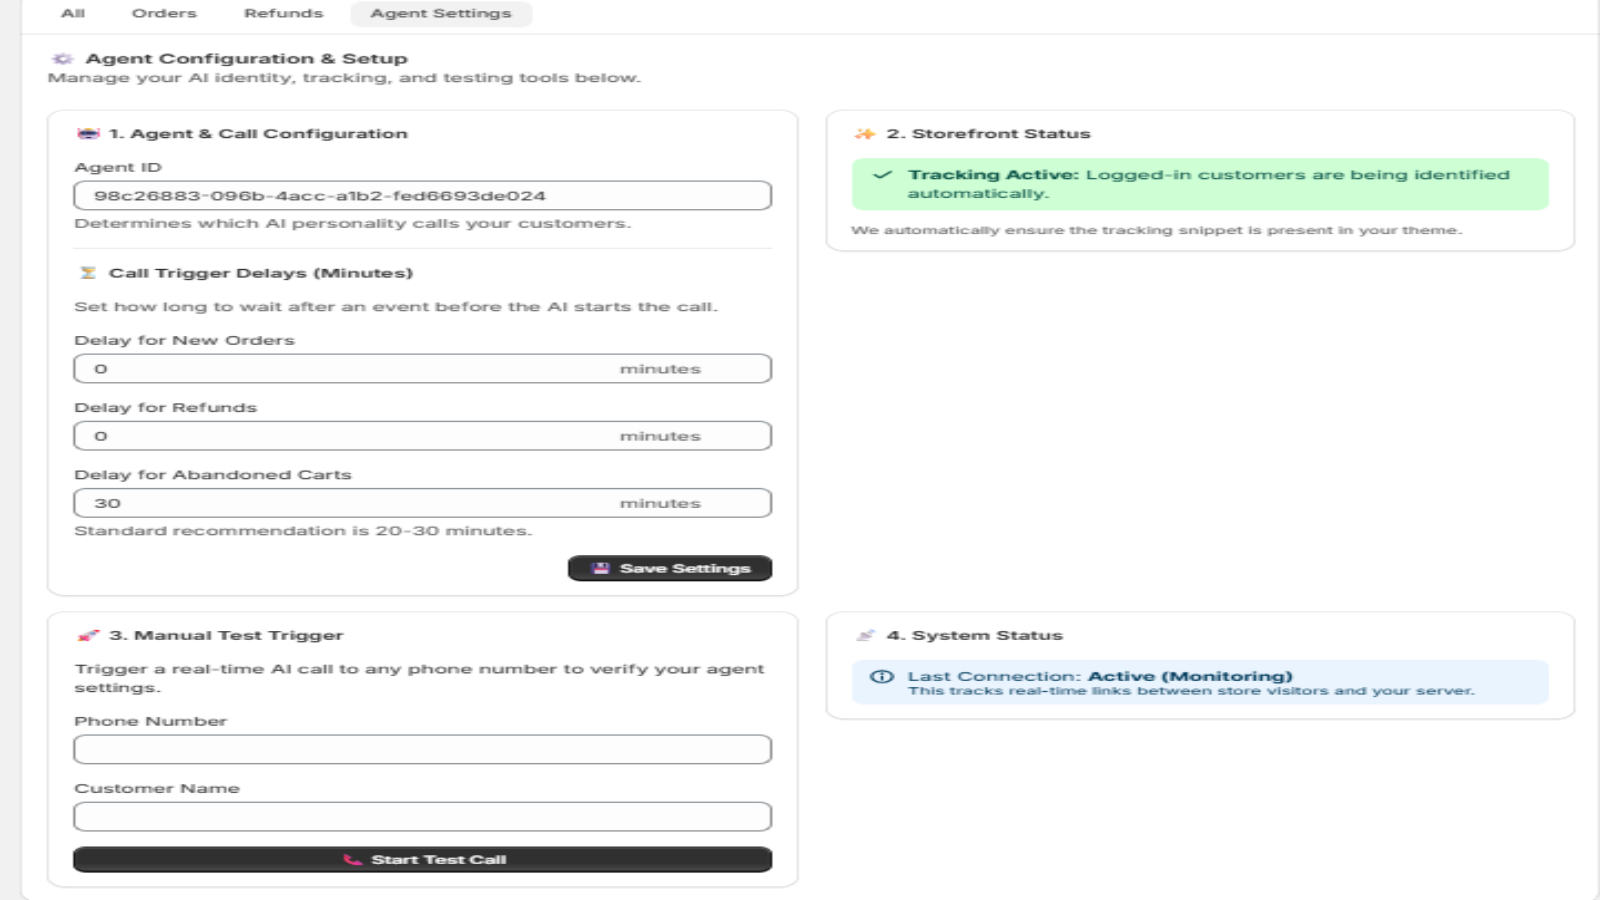Click the Delay for Abandoned Carts field
Screen dimensions: 1600x900
[423, 503]
